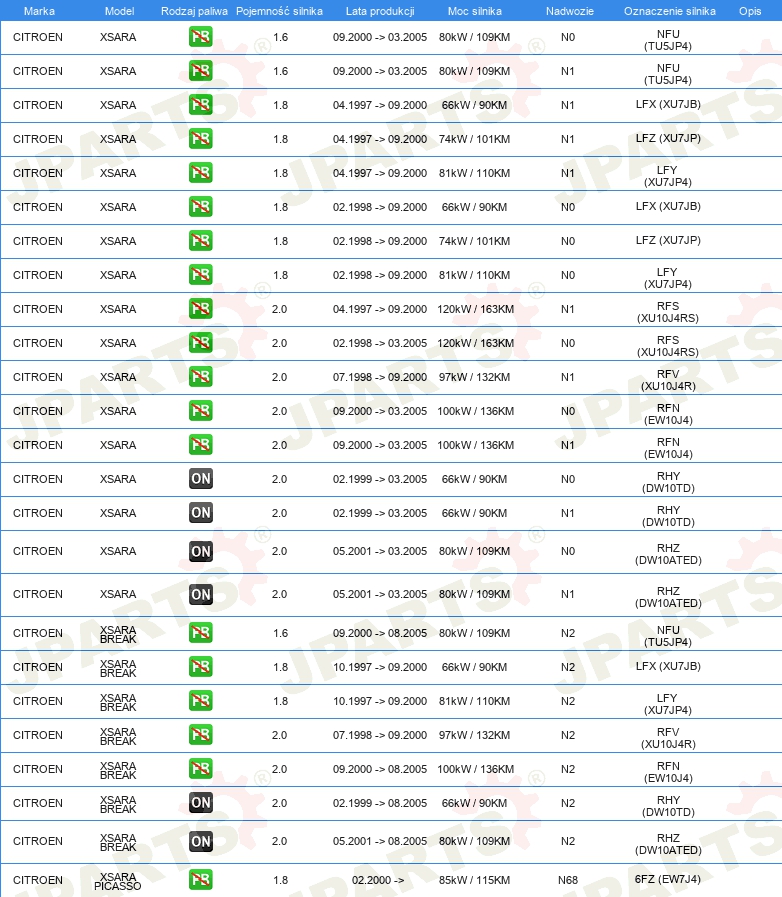Screen dimensions: 782x897
Task: Click 81kW / 110KM in the Xsara Break row
Action: point(474,701)
